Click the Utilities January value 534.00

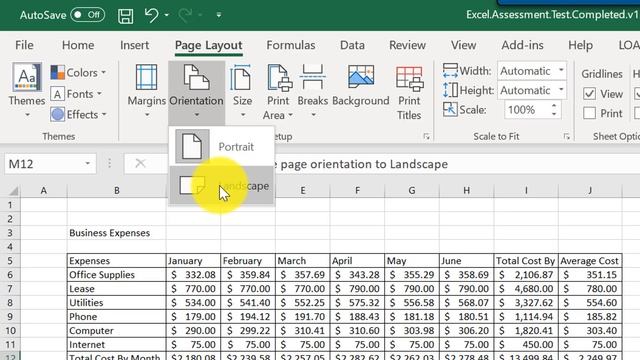[x=193, y=303]
